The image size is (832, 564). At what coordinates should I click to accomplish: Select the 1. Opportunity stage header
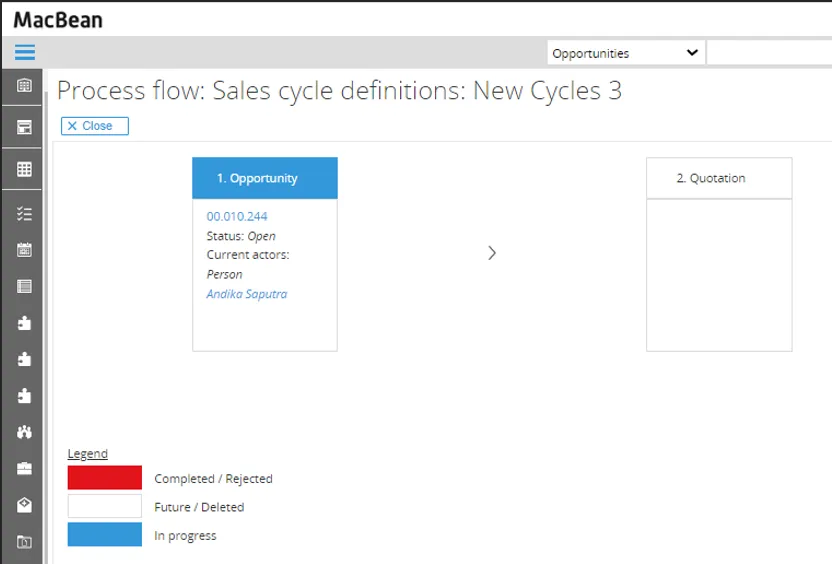(x=265, y=178)
